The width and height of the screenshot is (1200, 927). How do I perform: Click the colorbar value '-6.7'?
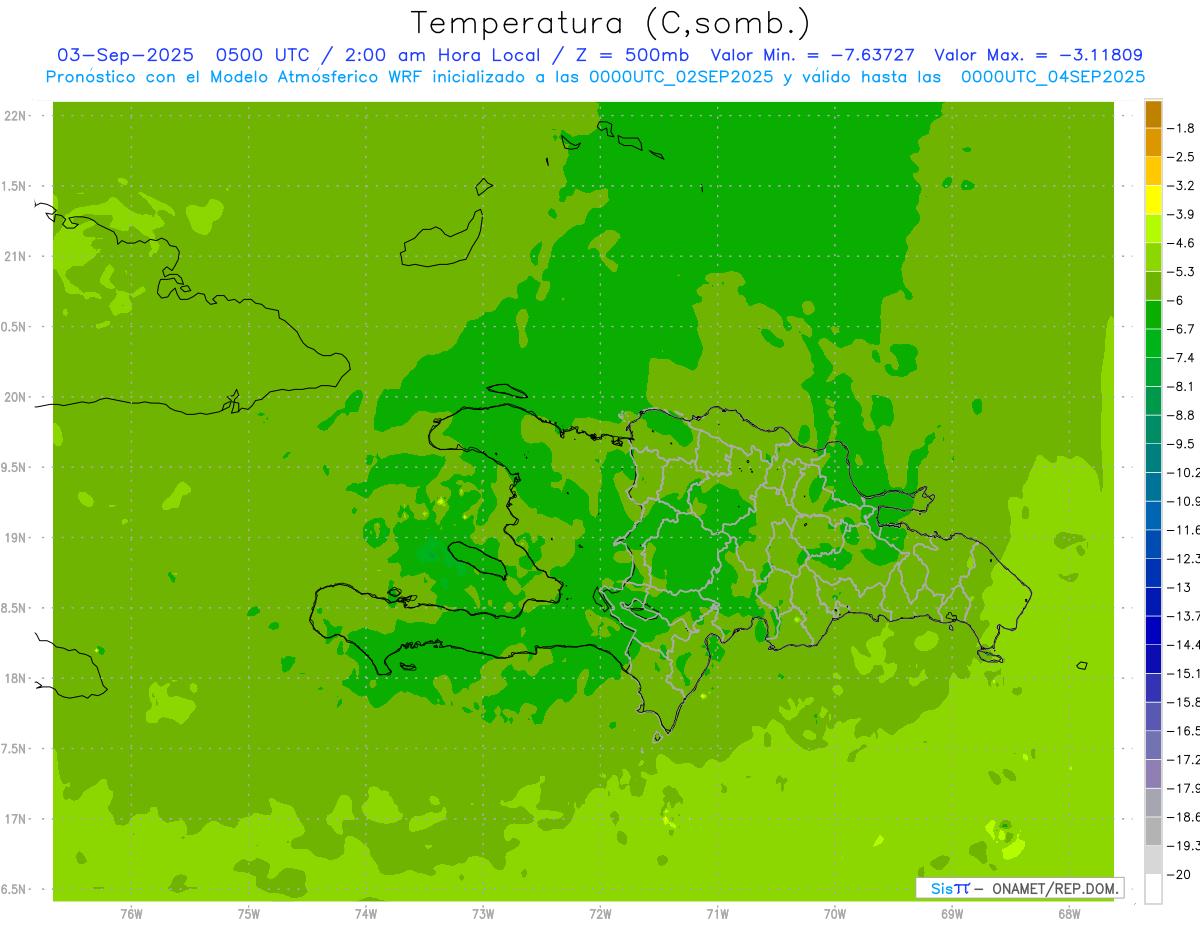pyautogui.click(x=1182, y=329)
